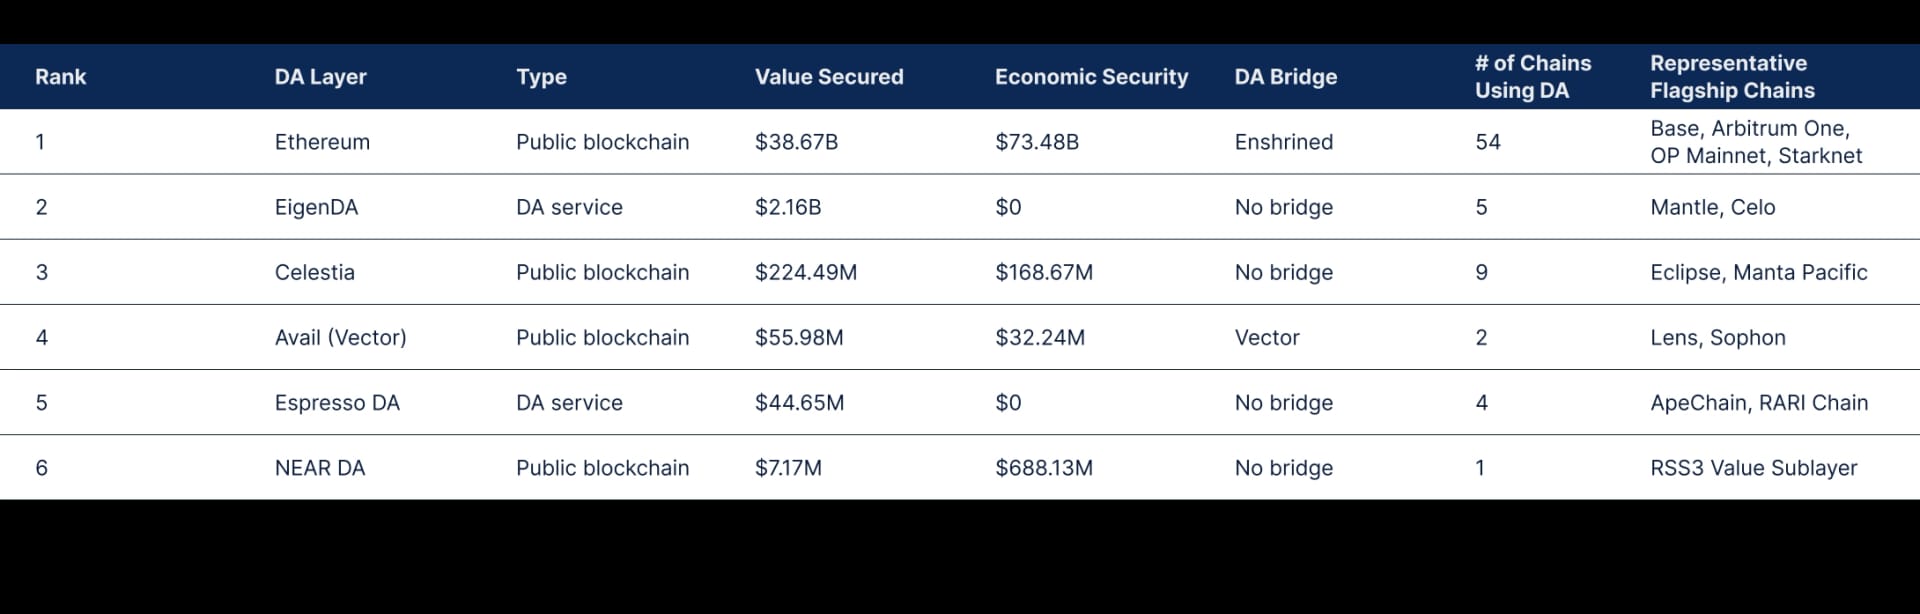
Task: Select the Avail (Vector) row name
Action: tap(340, 338)
